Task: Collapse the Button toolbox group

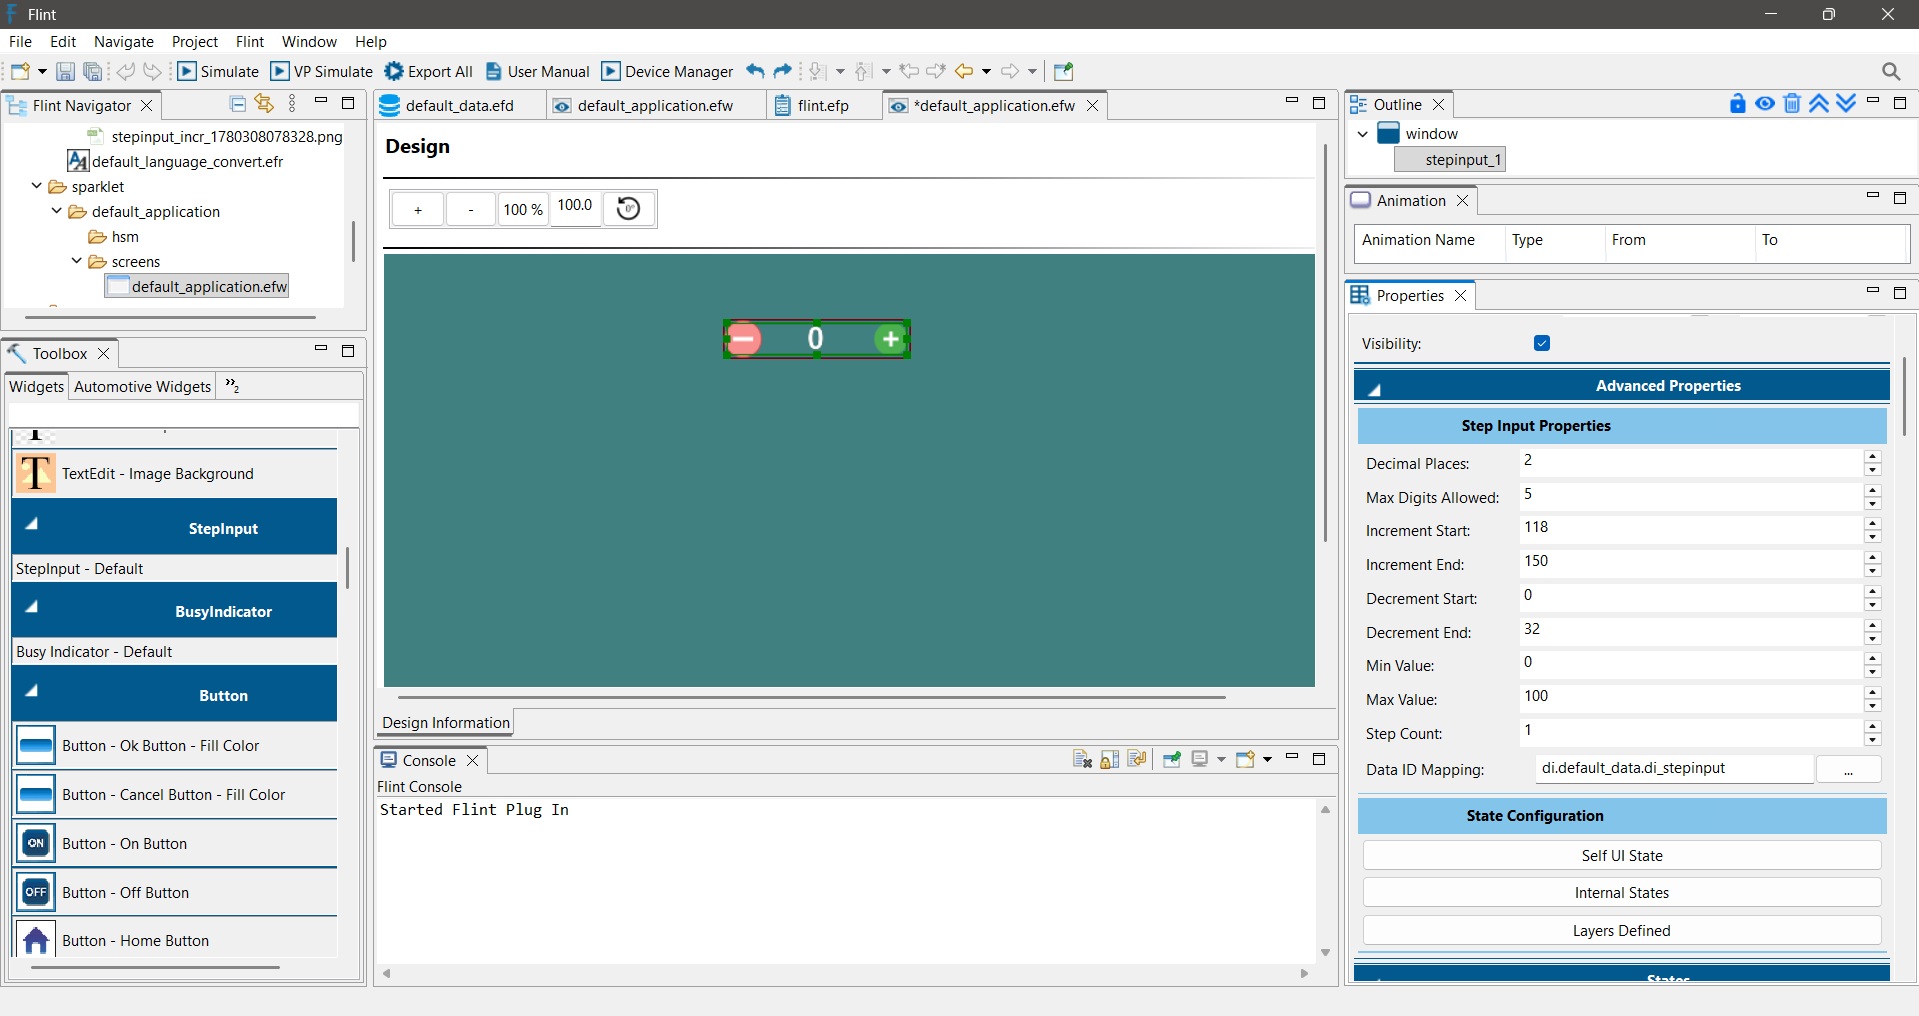Action: tap(31, 690)
